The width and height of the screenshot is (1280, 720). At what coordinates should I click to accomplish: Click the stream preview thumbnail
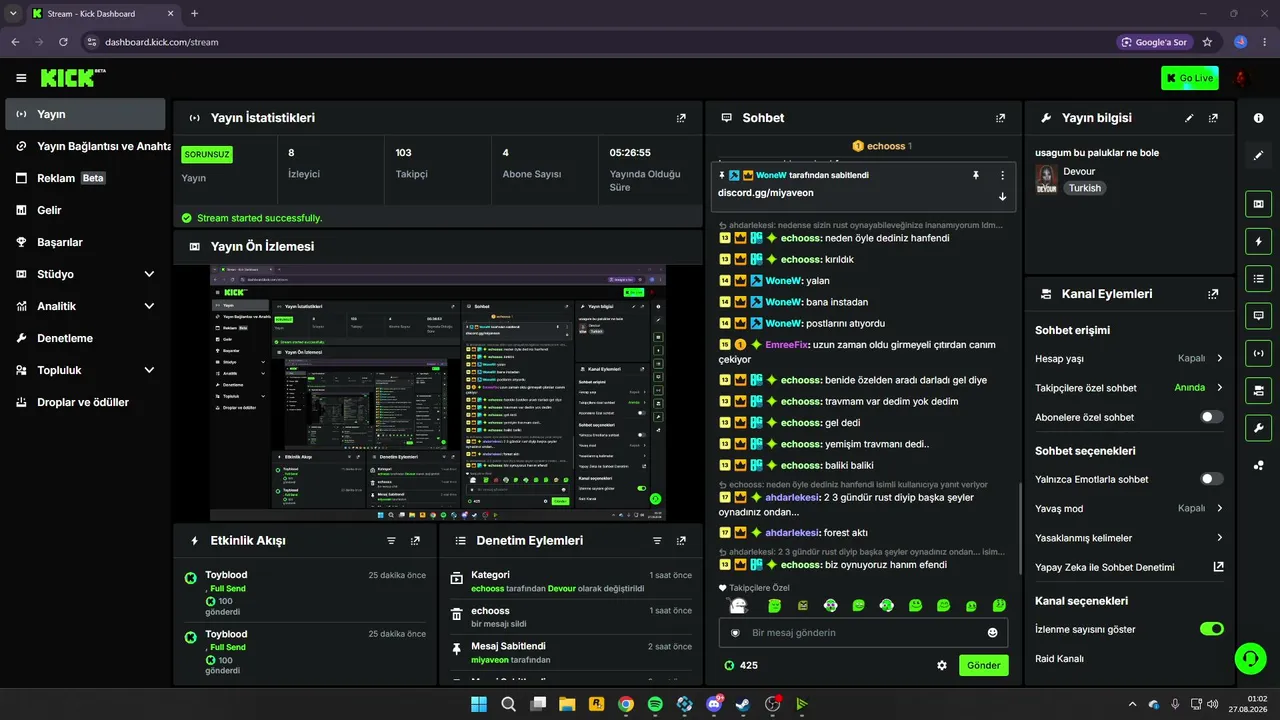(x=438, y=392)
